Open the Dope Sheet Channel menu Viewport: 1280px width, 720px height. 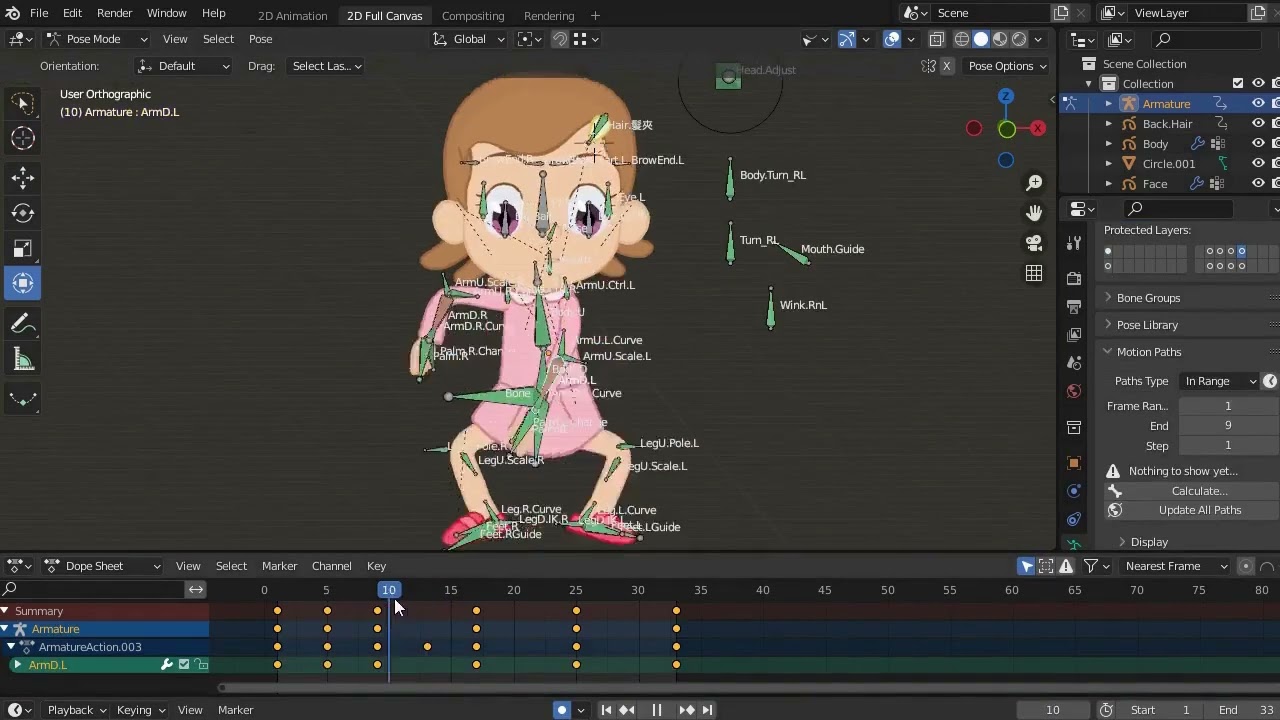(x=331, y=566)
